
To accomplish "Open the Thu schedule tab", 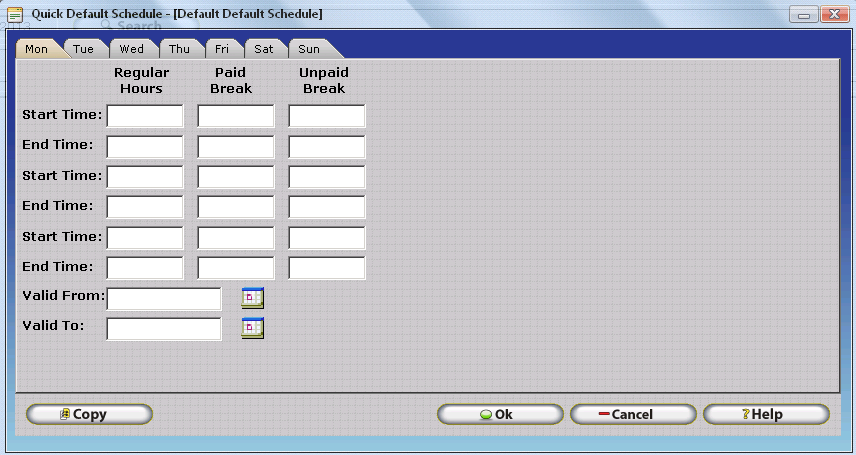I will point(179,49).
